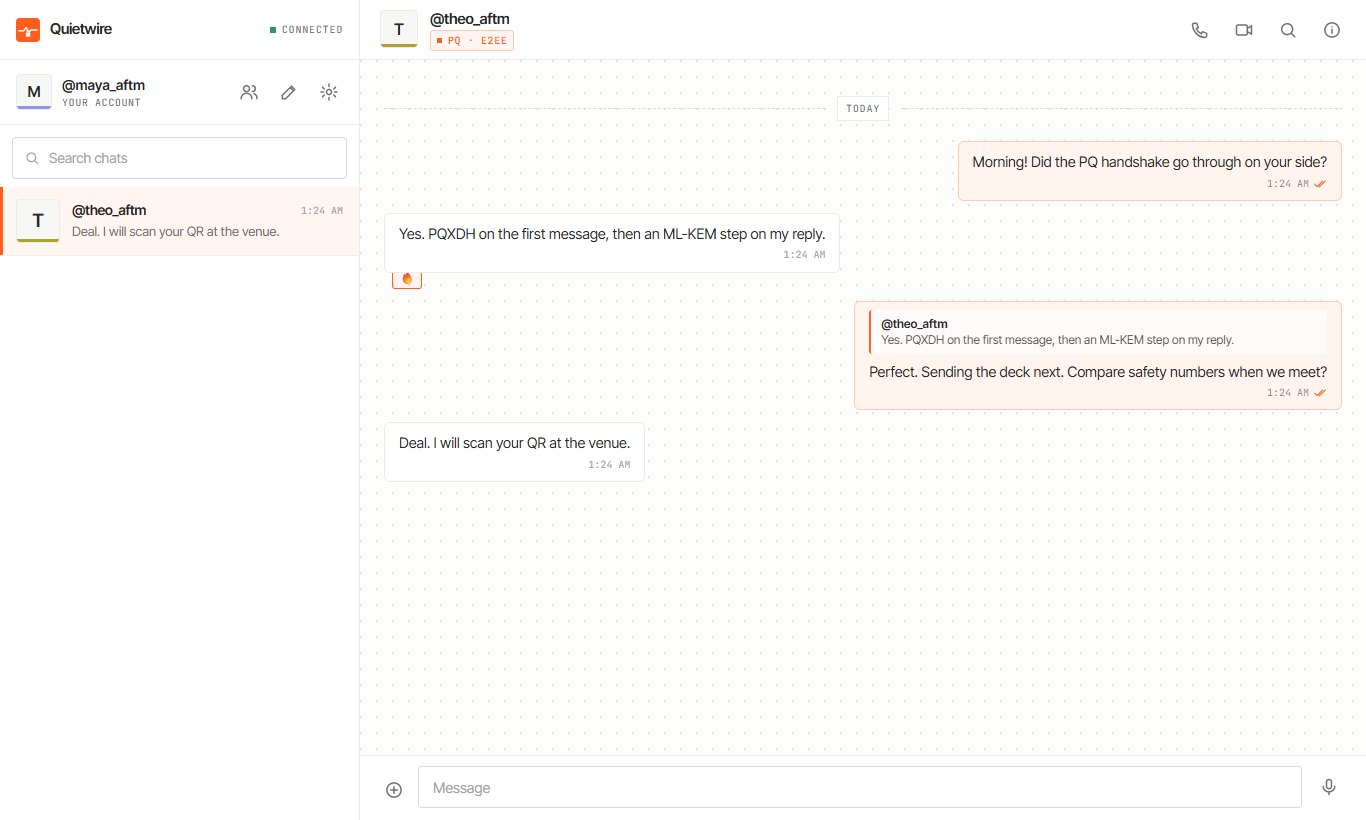The width and height of the screenshot is (1366, 820).
Task: Click the Quietwire logo icon
Action: point(28,30)
